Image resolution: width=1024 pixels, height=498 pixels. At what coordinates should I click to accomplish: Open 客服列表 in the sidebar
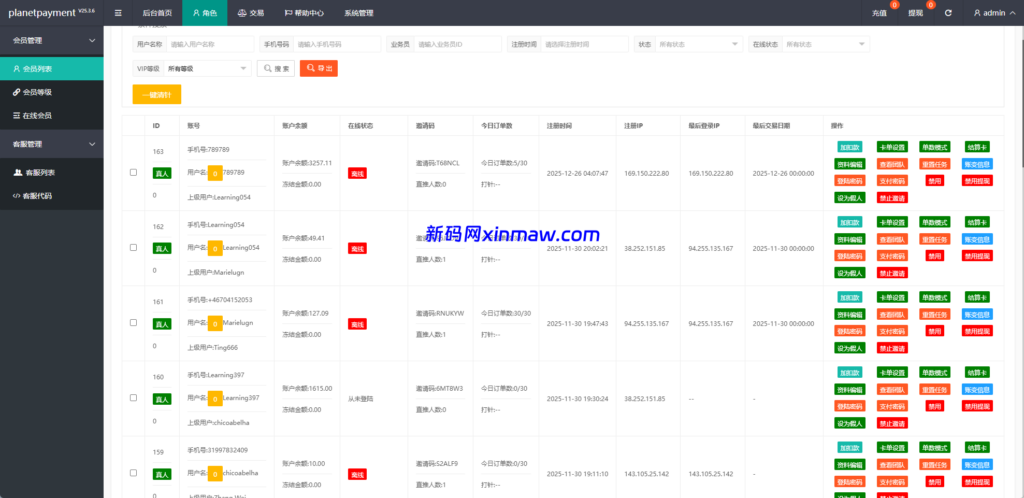pyautogui.click(x=52, y=173)
